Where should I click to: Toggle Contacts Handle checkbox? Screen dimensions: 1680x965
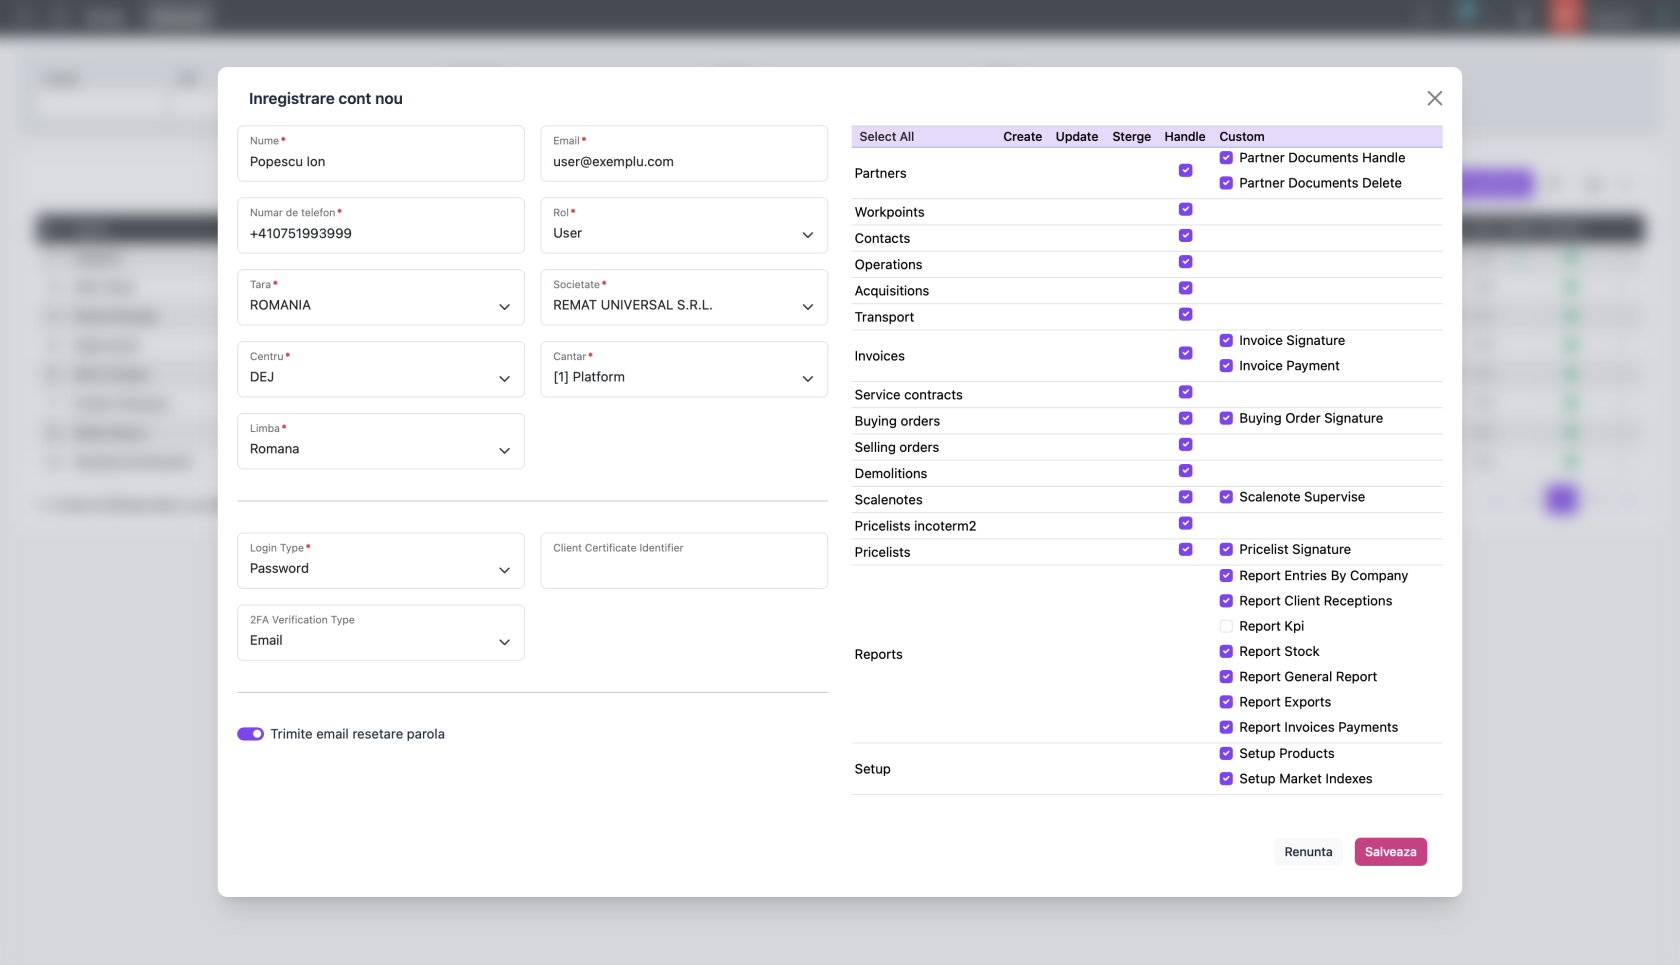1185,236
